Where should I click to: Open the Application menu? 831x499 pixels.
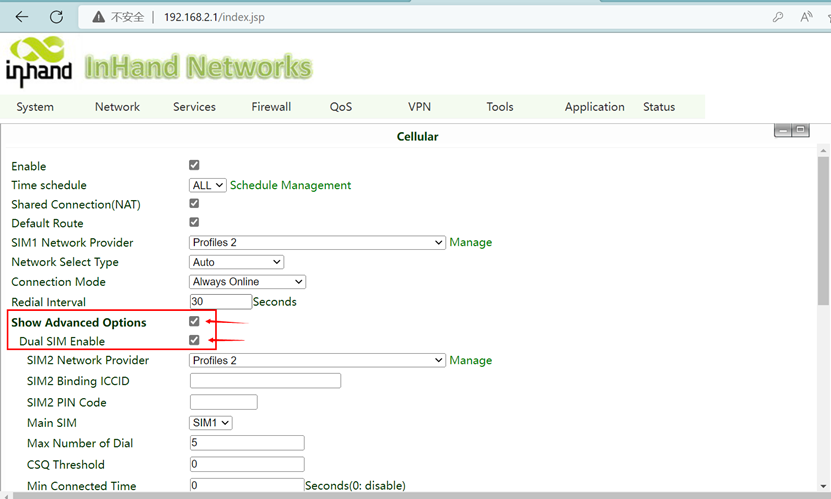coord(595,107)
